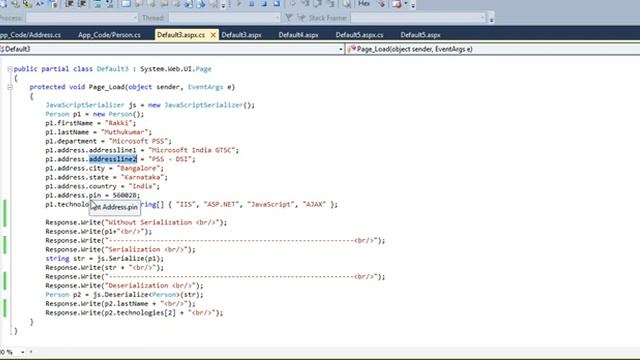
Task: Click the Decrease Indent icon
Action: [x=69, y=4]
